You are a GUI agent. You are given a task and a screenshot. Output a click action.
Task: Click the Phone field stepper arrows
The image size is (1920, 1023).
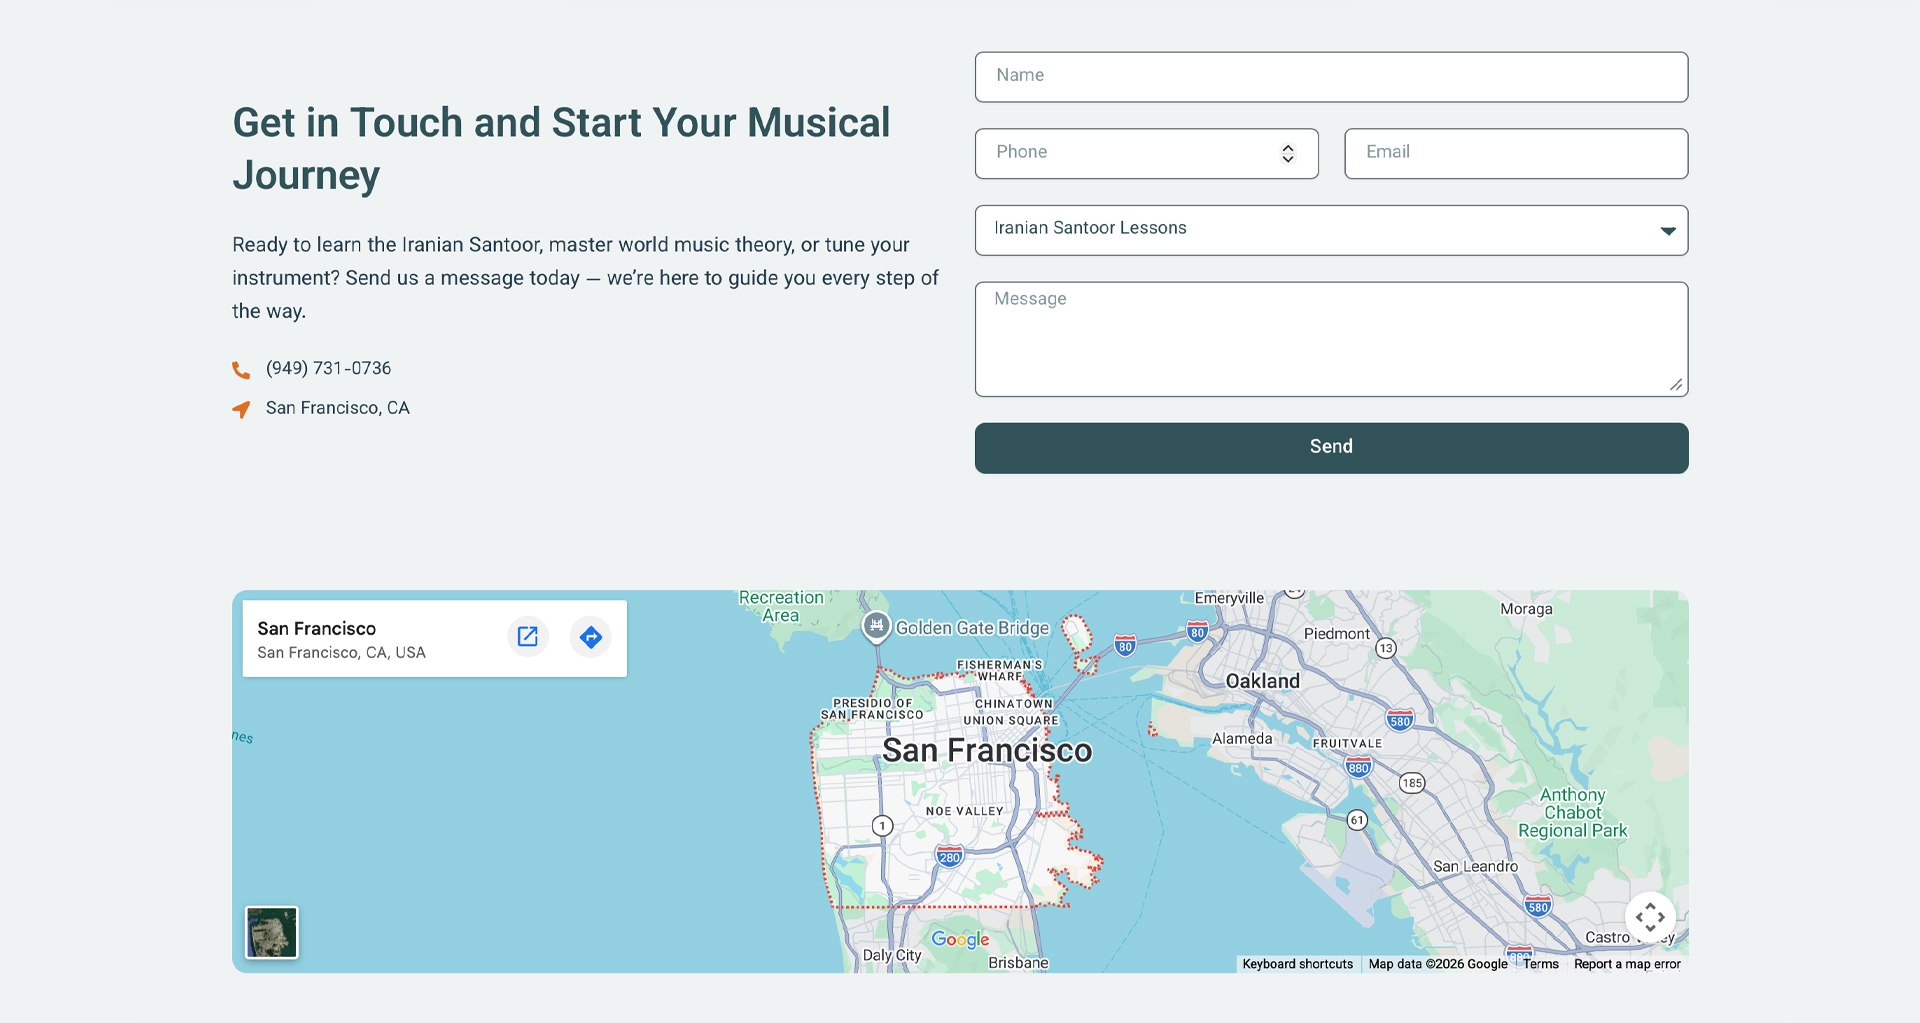coord(1288,153)
